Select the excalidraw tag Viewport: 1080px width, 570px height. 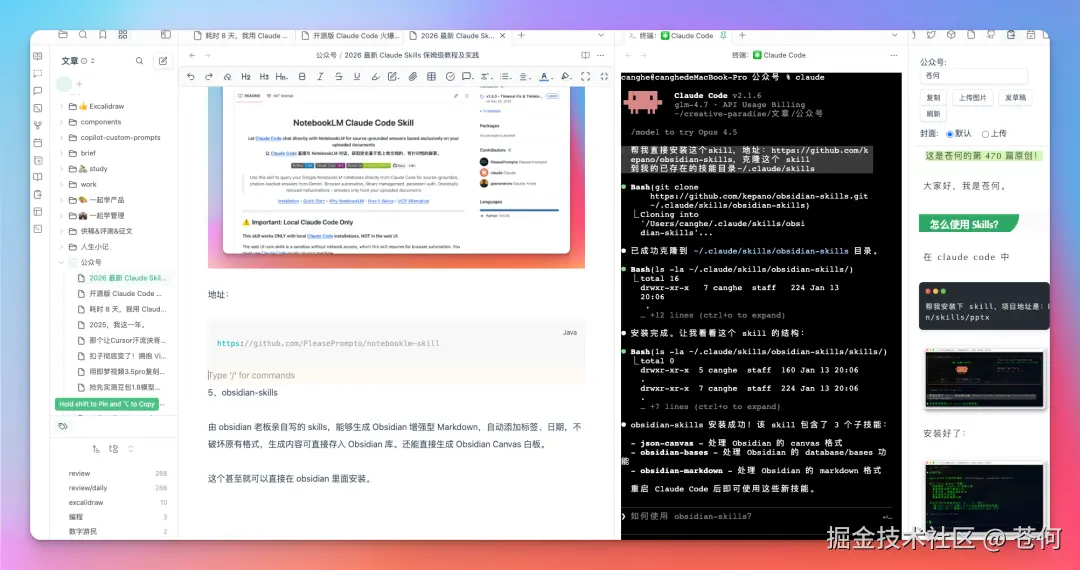86,503
